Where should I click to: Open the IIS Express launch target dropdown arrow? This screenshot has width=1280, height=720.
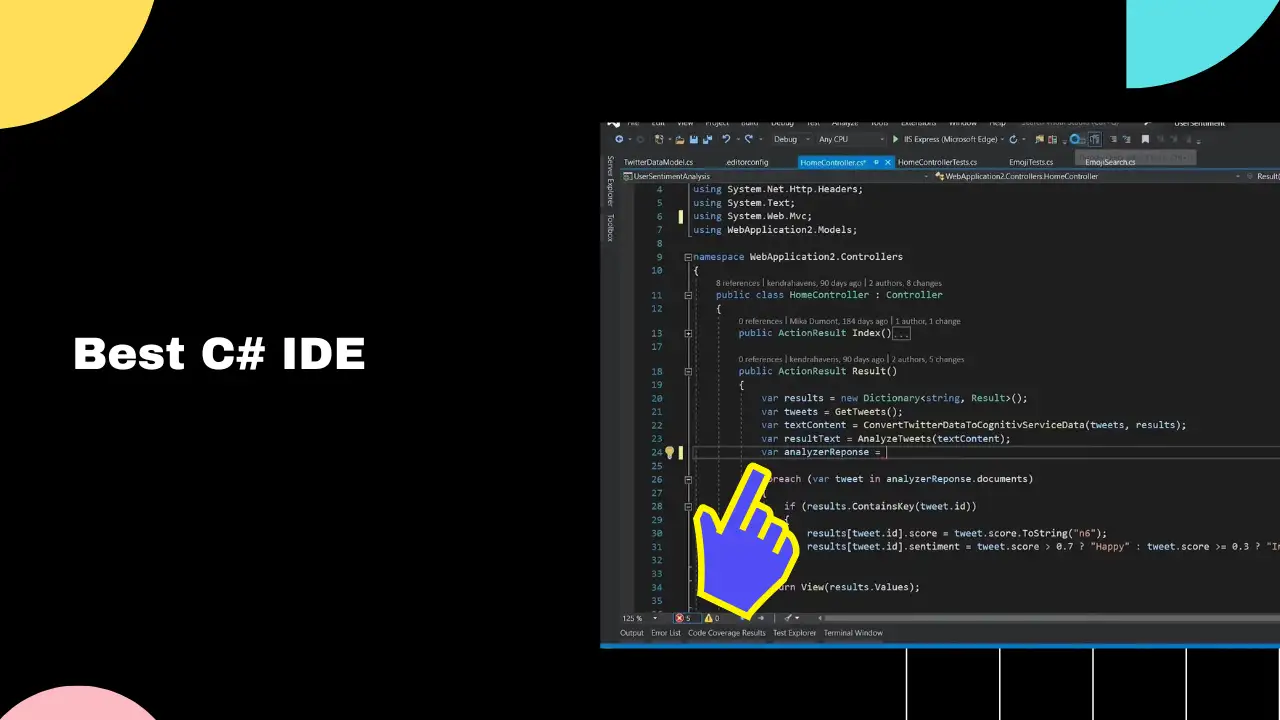point(1002,139)
